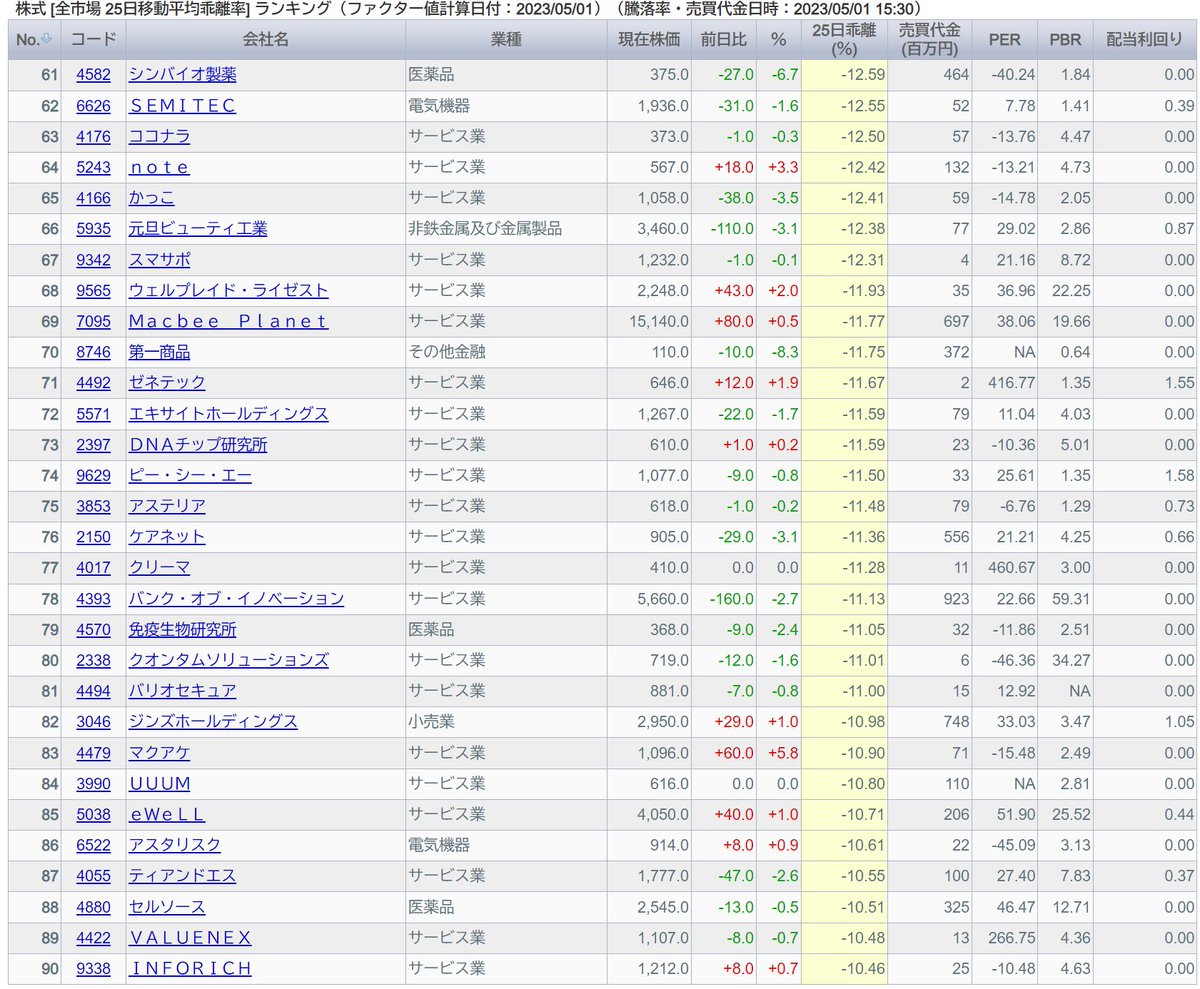The height and width of the screenshot is (989, 1200).
Task: Click stock code 7095
Action: pos(93,322)
